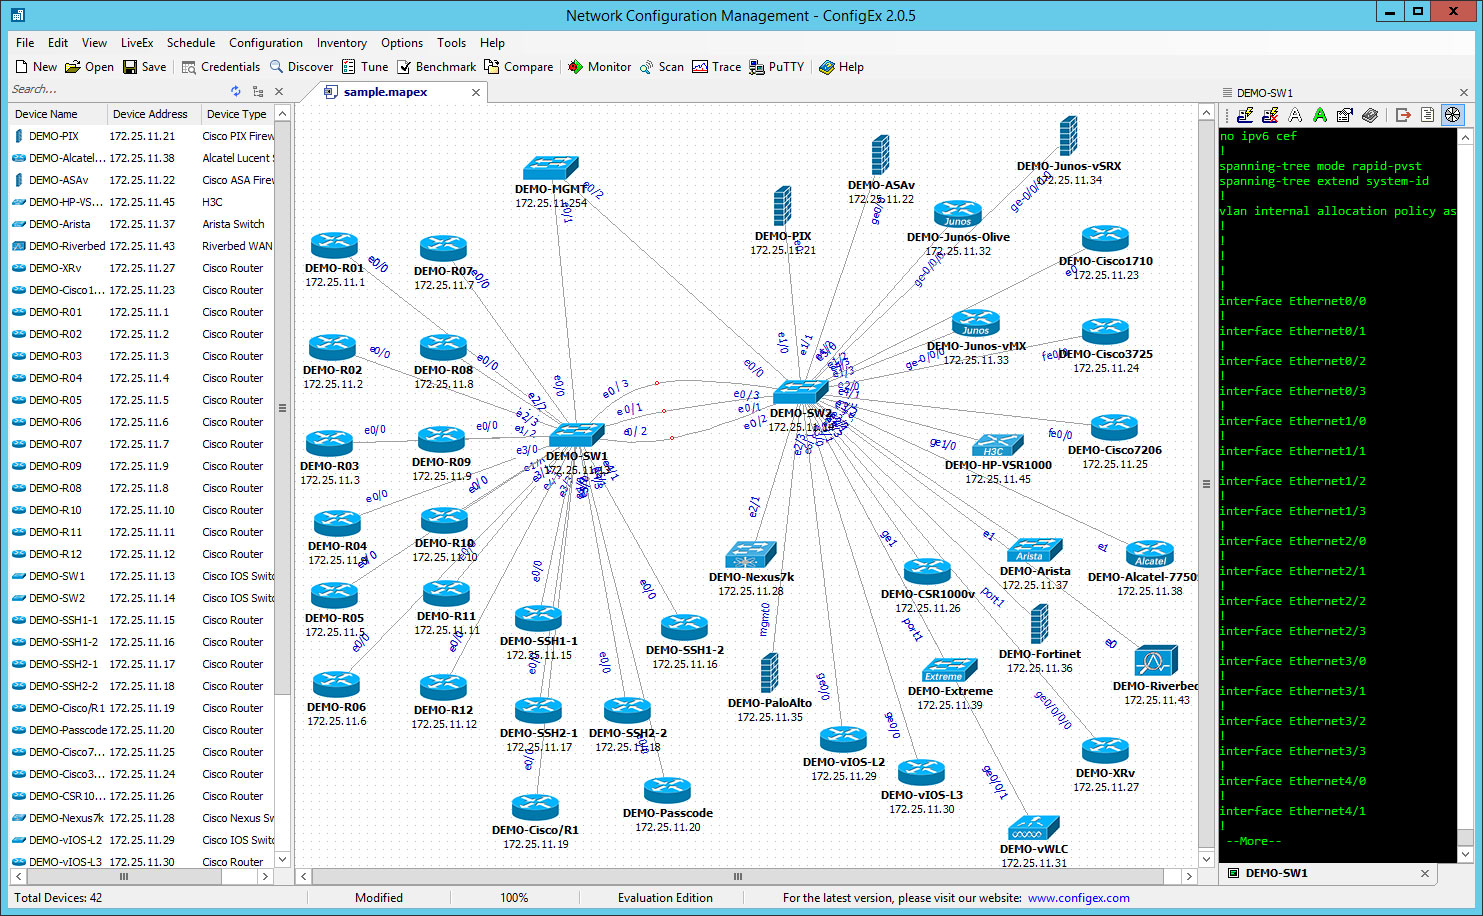
Task: Select the DEMO-ASAv firewall node on map
Action: [x=880, y=156]
